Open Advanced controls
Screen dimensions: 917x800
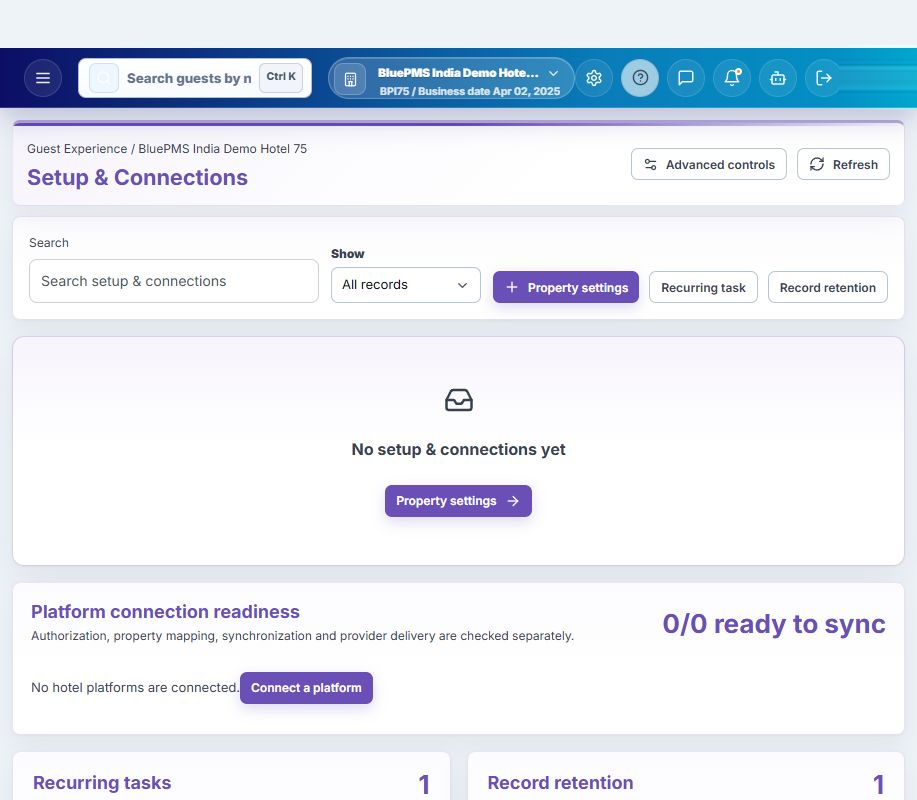[709, 164]
